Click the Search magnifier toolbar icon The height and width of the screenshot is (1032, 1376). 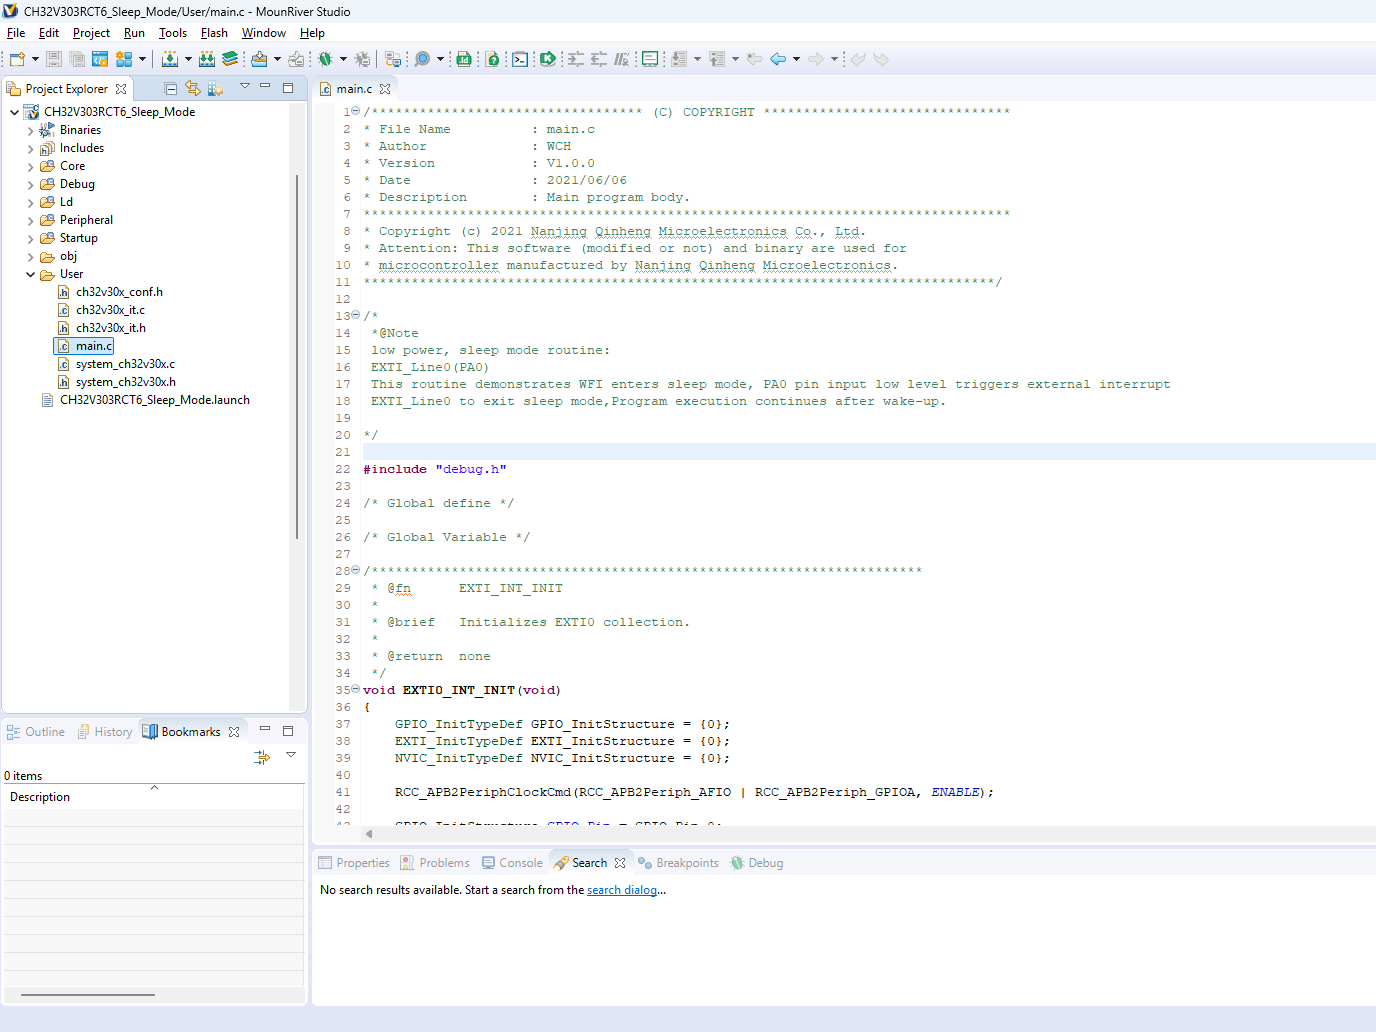pos(422,59)
